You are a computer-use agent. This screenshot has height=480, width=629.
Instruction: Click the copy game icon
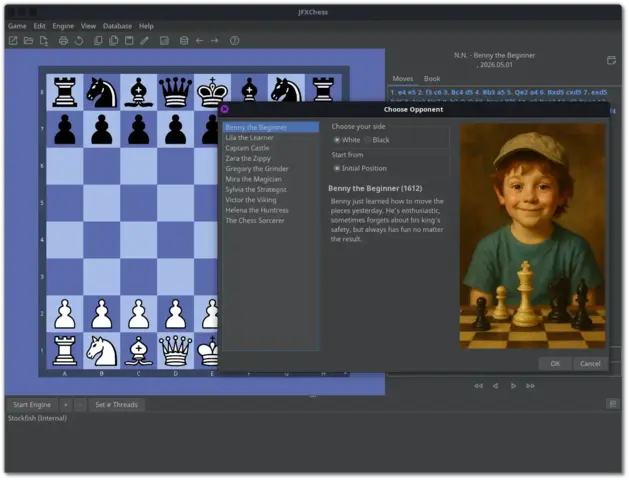(98, 41)
